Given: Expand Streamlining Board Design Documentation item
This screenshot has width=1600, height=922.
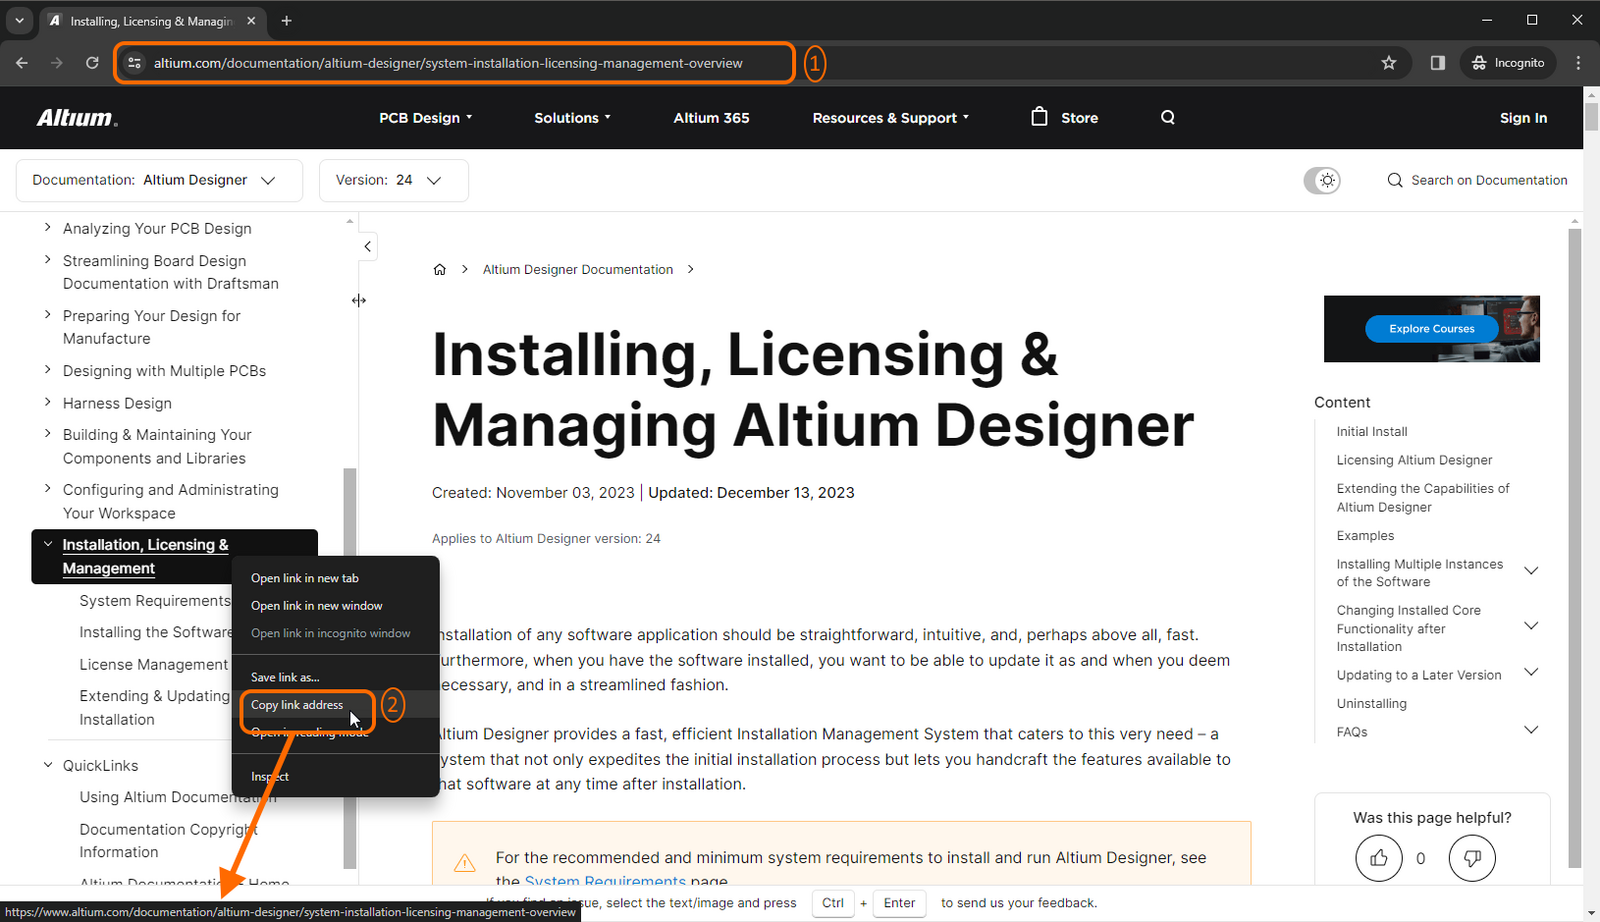Looking at the screenshot, I should pyautogui.click(x=47, y=260).
